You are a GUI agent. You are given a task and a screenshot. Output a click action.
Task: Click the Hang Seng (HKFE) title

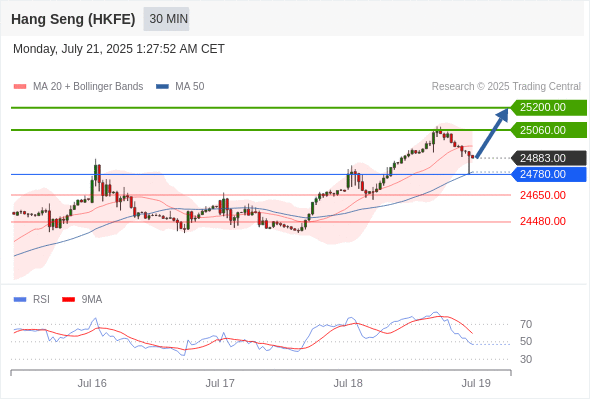coord(73,19)
